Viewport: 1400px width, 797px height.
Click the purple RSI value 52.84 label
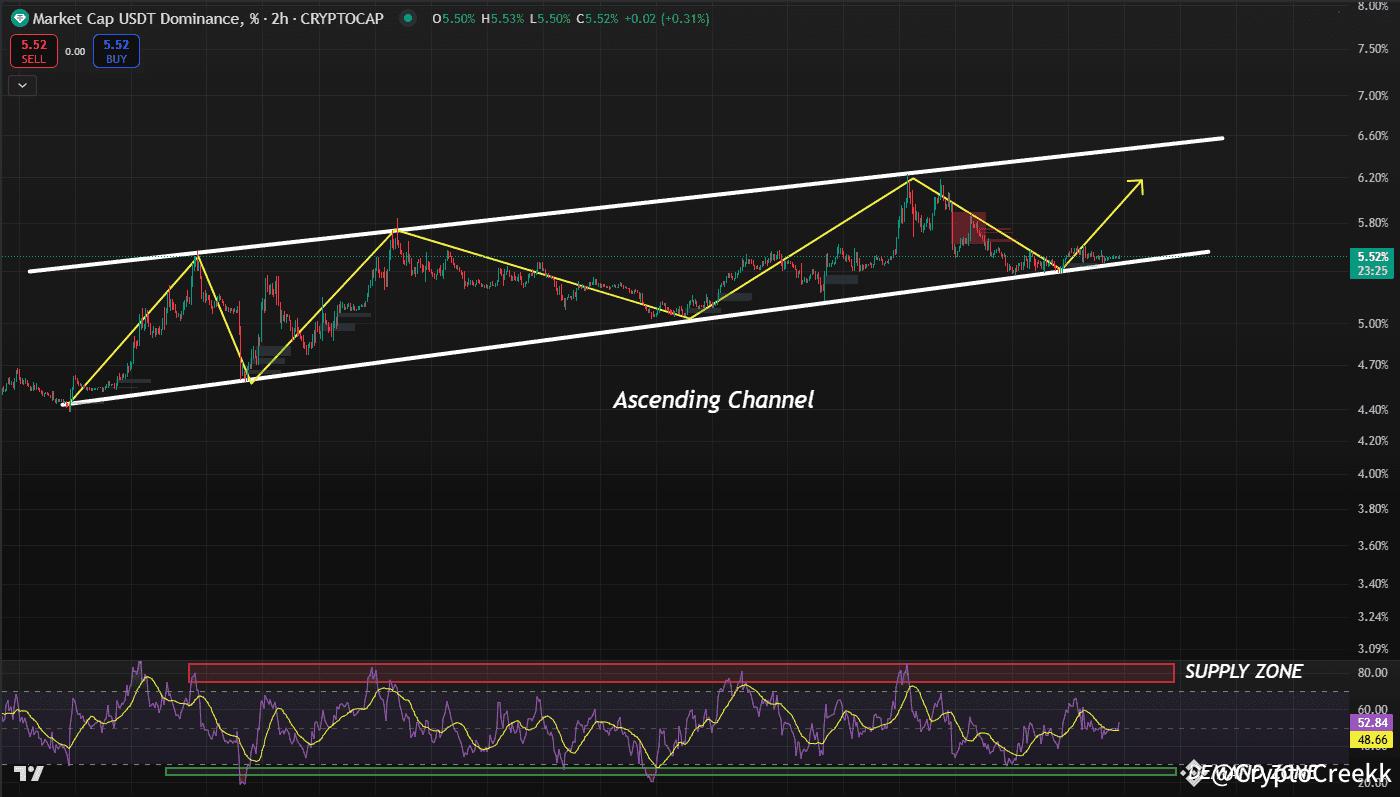[x=1371, y=722]
